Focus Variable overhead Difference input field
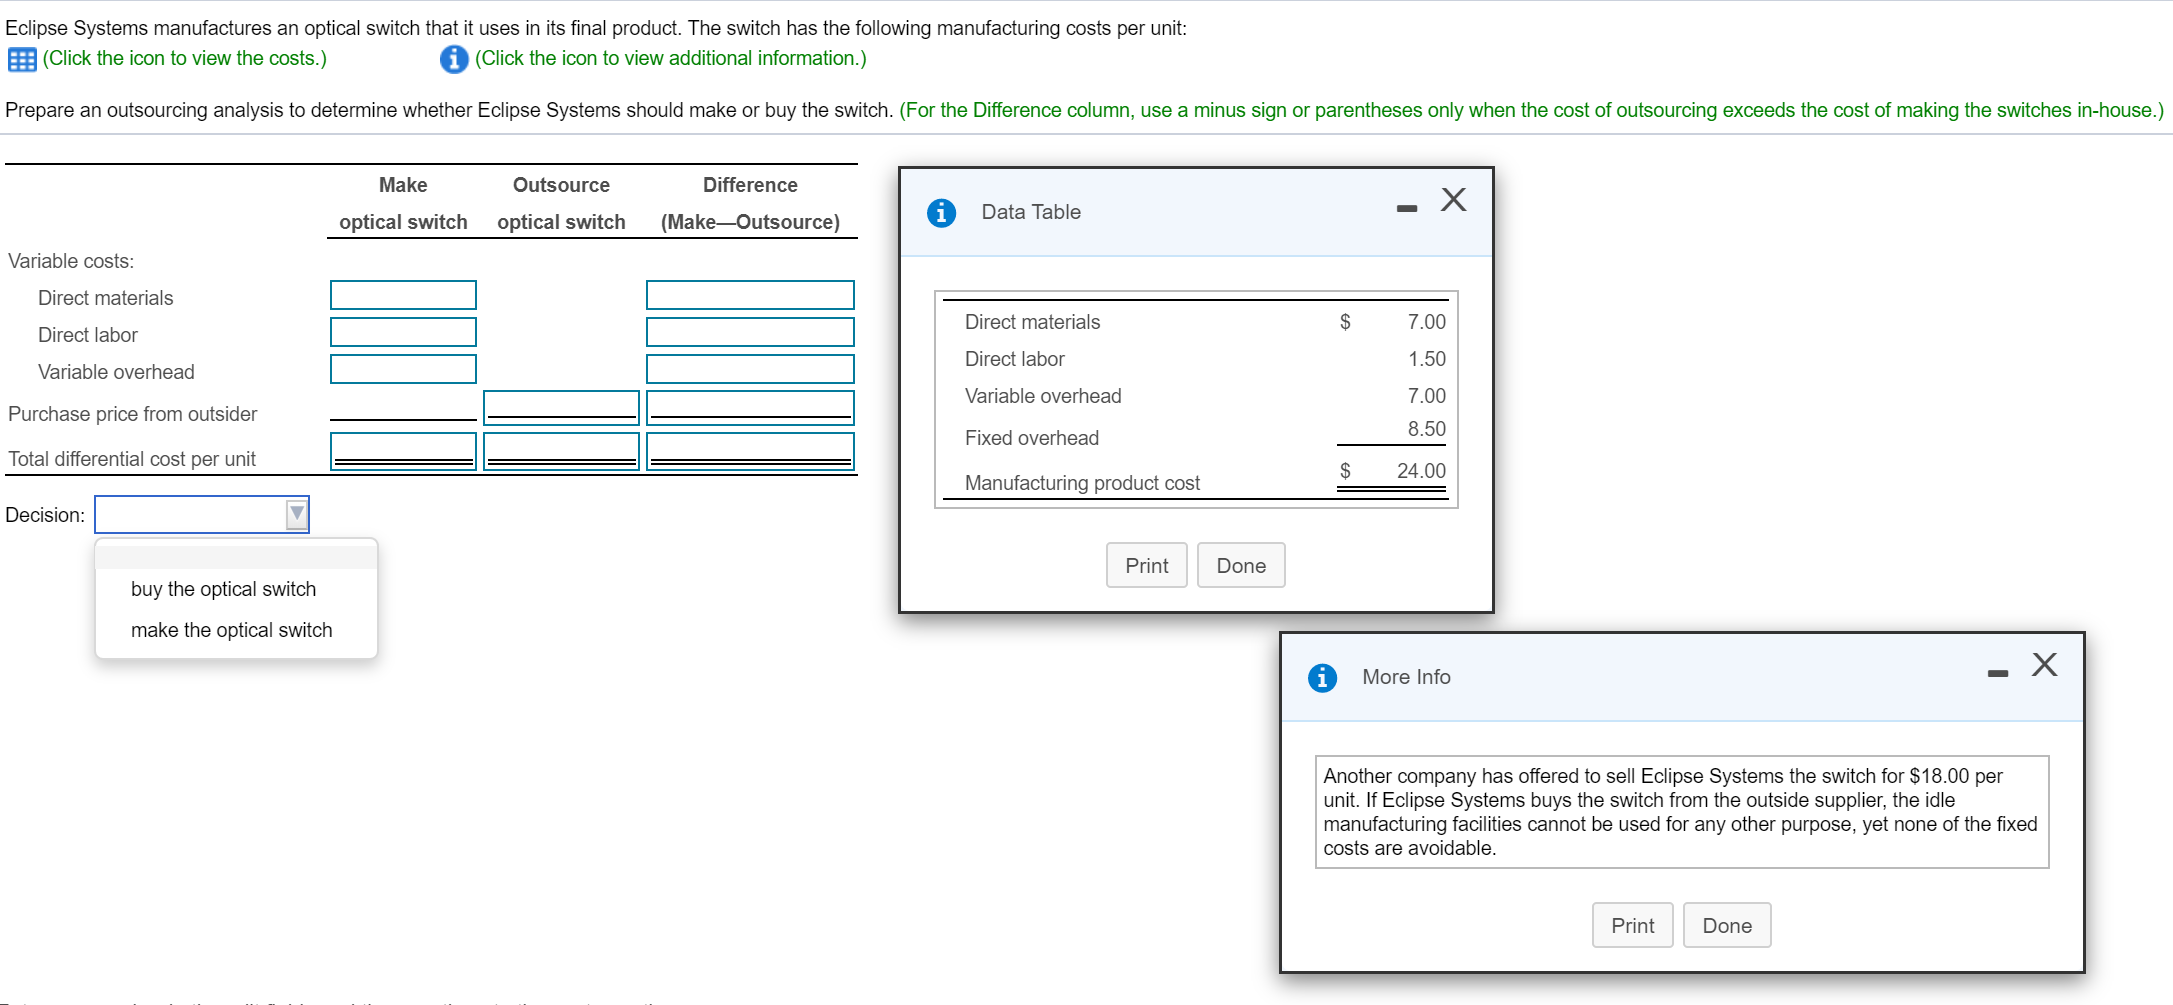The width and height of the screenshot is (2173, 1005). [750, 369]
